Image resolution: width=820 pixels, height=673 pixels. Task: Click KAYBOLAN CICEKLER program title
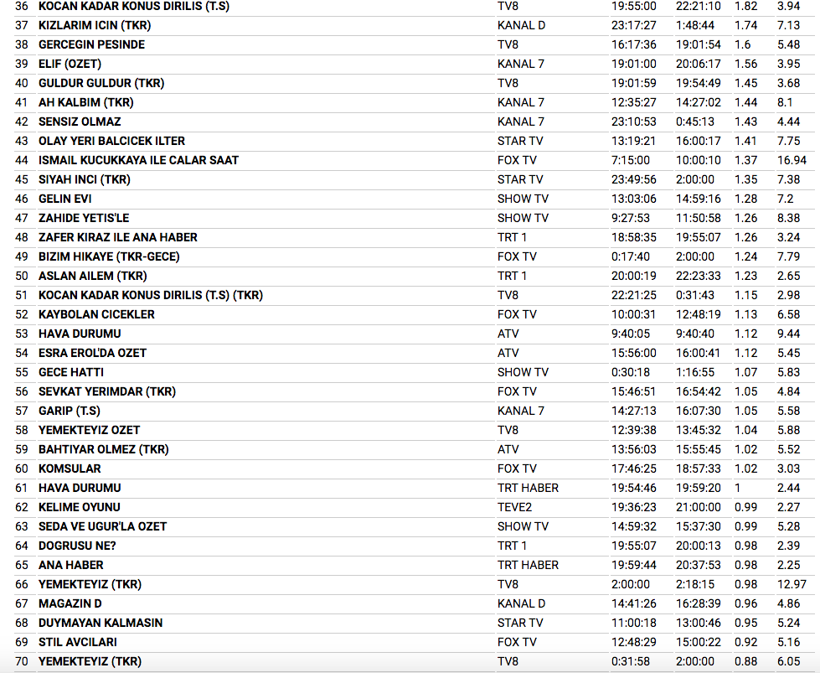[96, 314]
